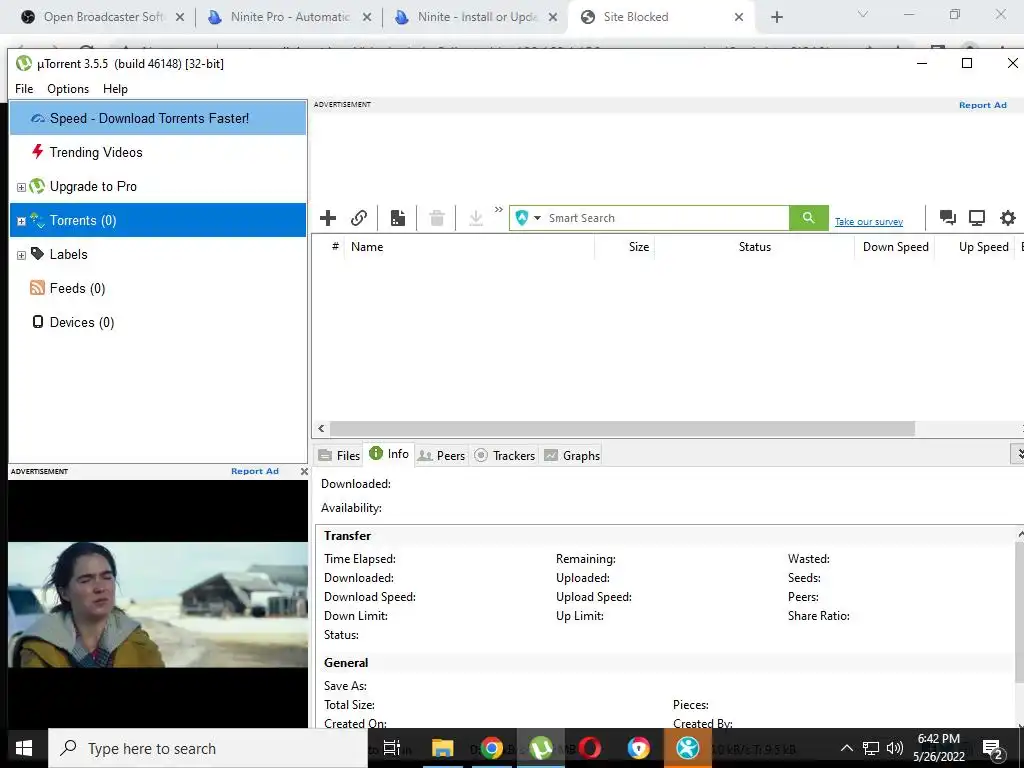The height and width of the screenshot is (768, 1024).
Task: Show more toolbar buttons chevron
Action: click(499, 210)
